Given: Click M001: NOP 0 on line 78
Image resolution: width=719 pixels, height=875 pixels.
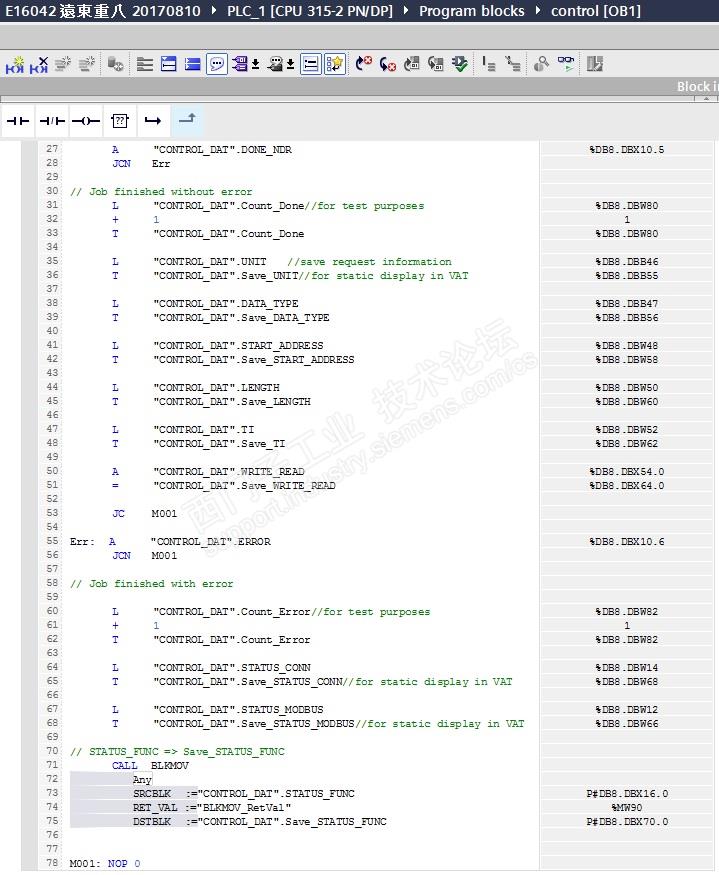Looking at the screenshot, I should point(105,863).
